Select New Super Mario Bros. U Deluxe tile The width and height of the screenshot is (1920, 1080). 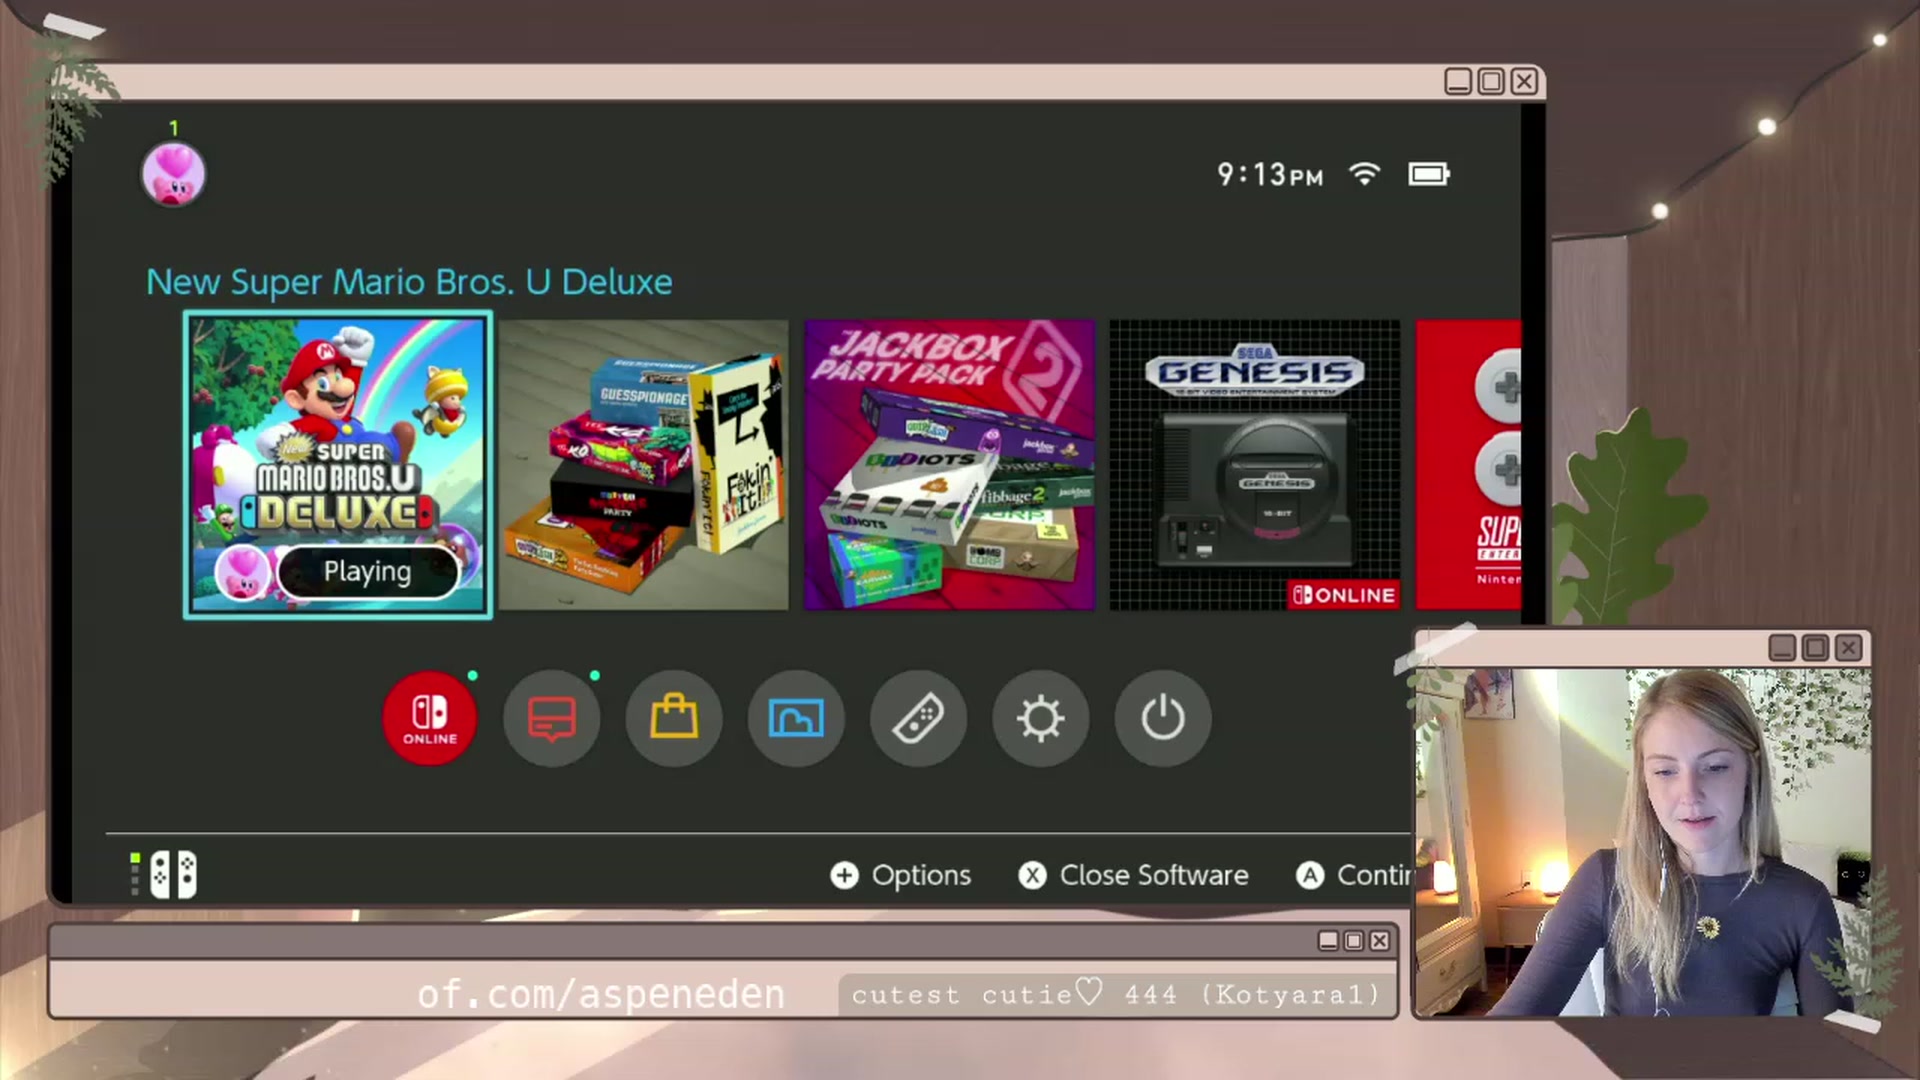(x=338, y=465)
